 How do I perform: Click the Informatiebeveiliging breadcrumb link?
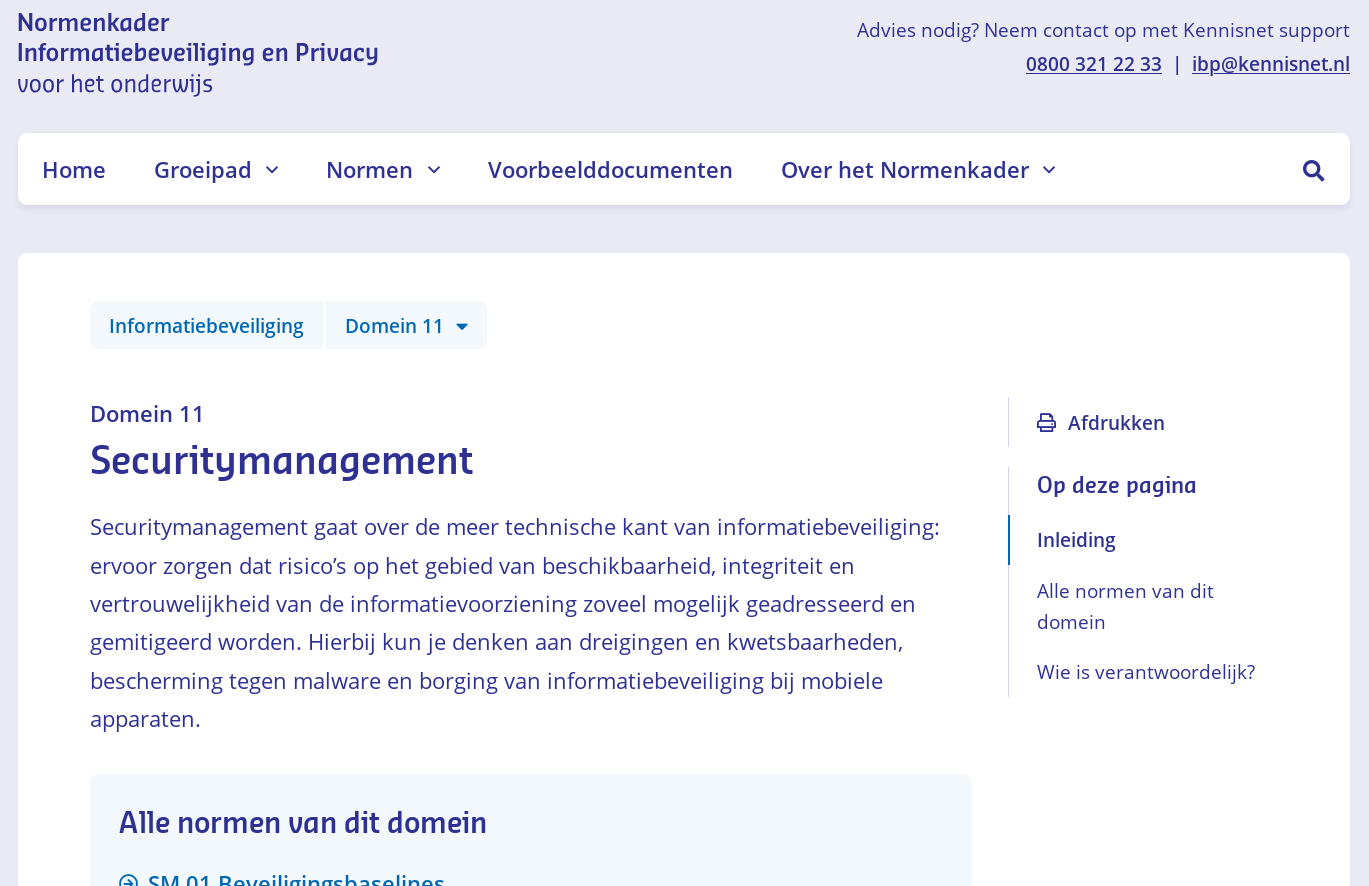[x=206, y=326]
